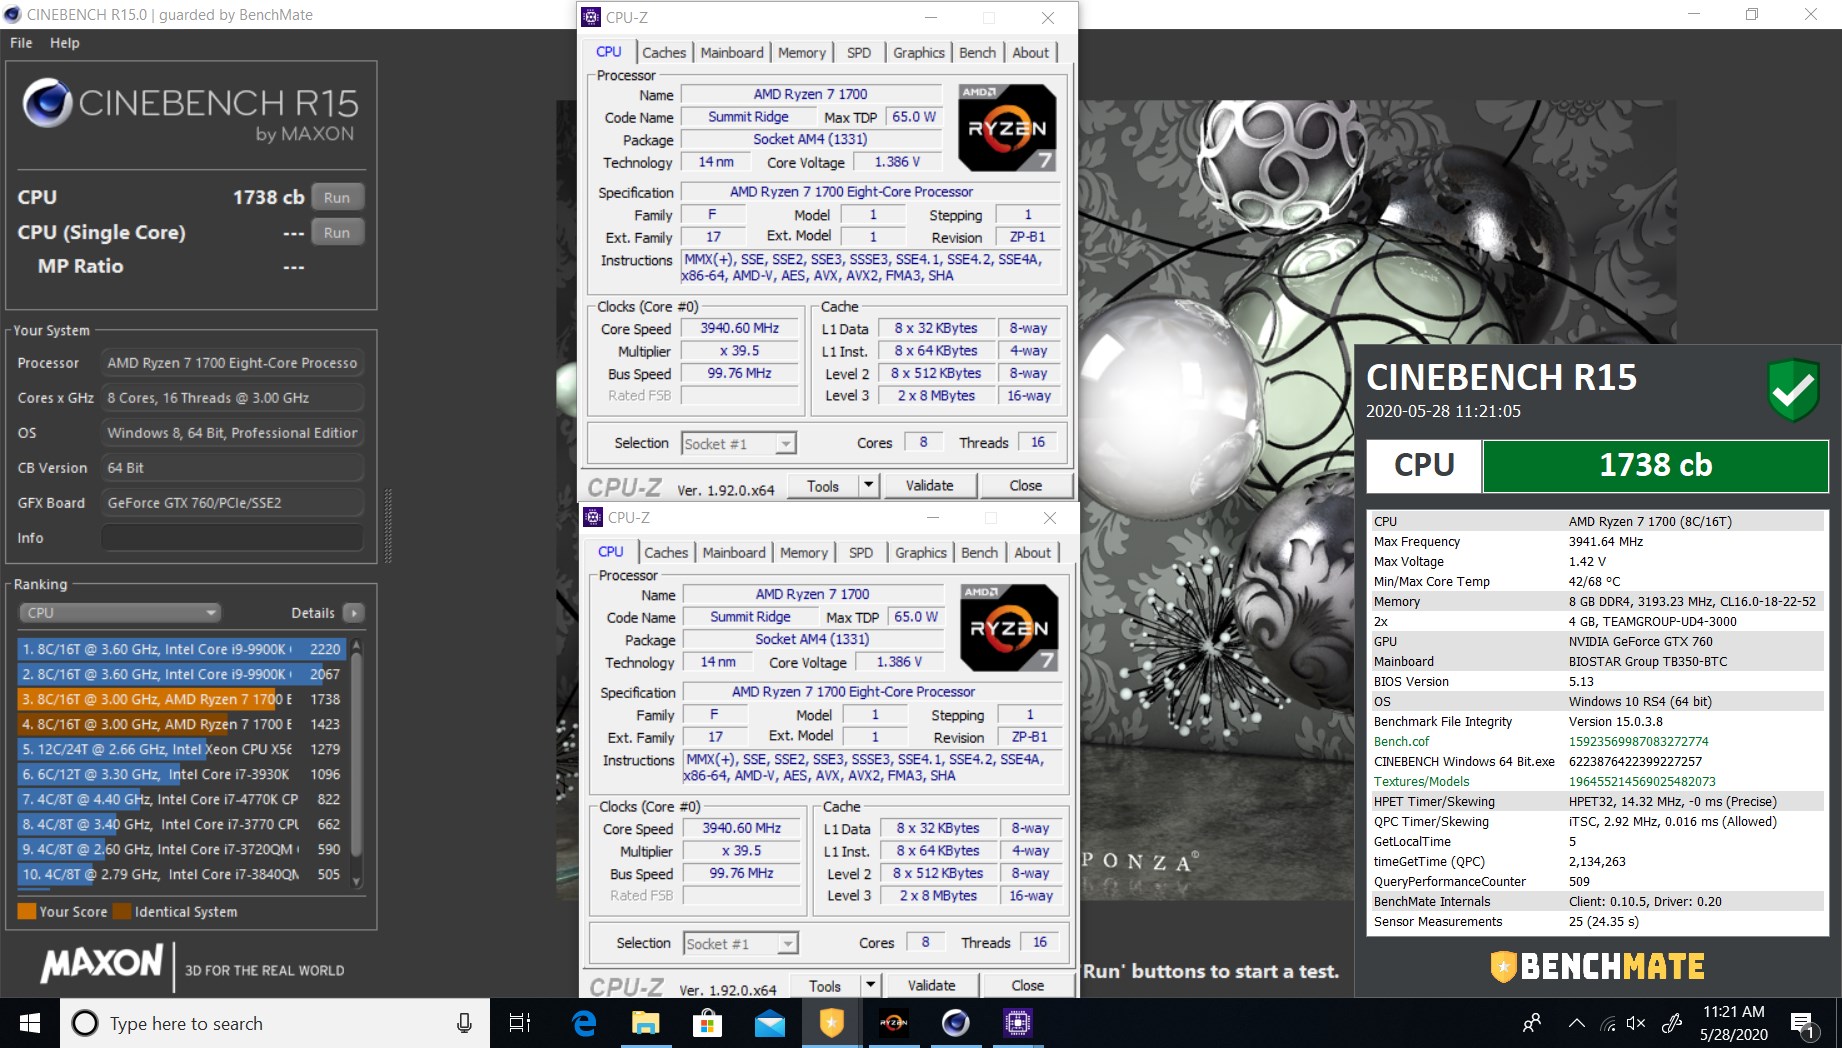The width and height of the screenshot is (1842, 1048).
Task: Open File Explorer from the taskbar
Action: (x=645, y=1023)
